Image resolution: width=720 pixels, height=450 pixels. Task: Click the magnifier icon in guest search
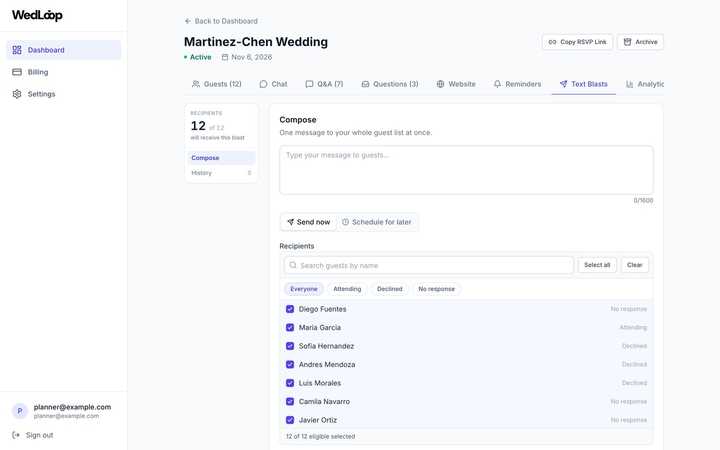tap(293, 265)
